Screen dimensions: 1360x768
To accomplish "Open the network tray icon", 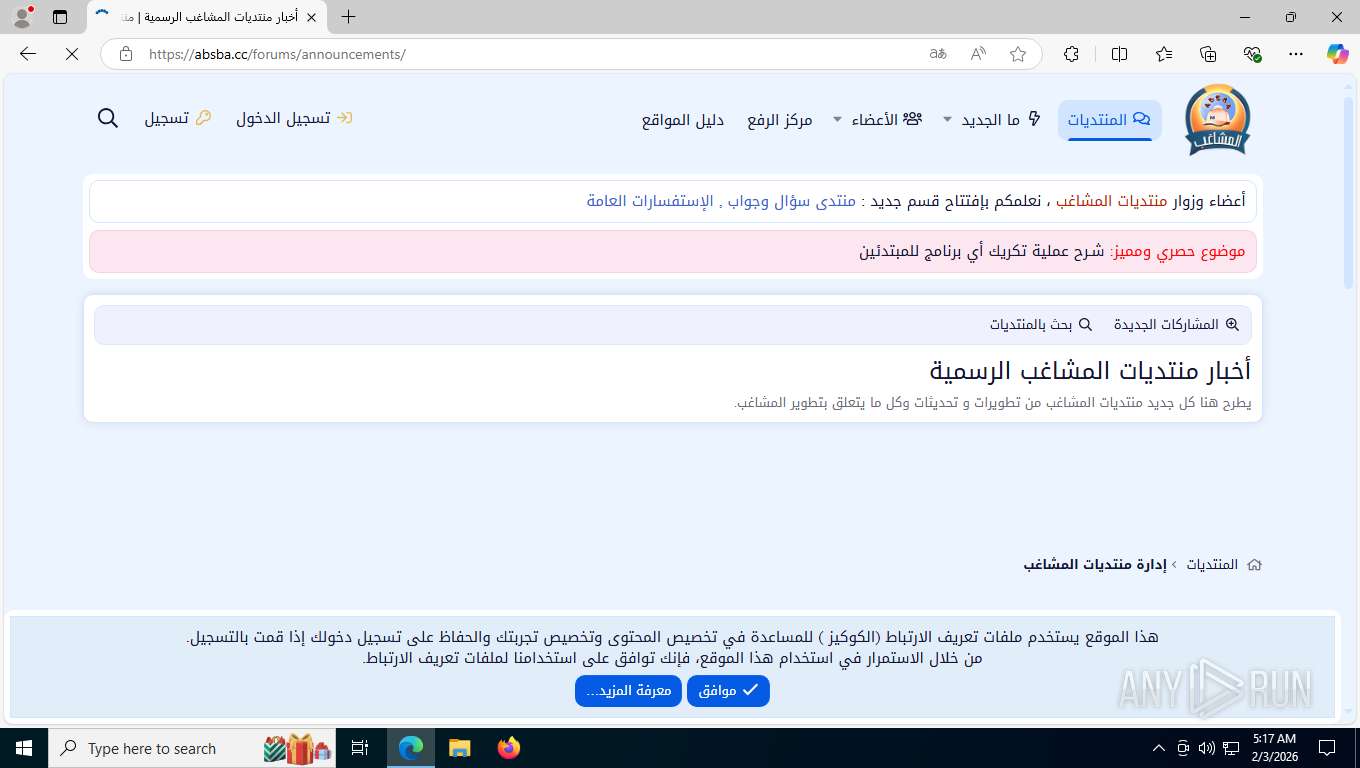I will click(1231, 748).
